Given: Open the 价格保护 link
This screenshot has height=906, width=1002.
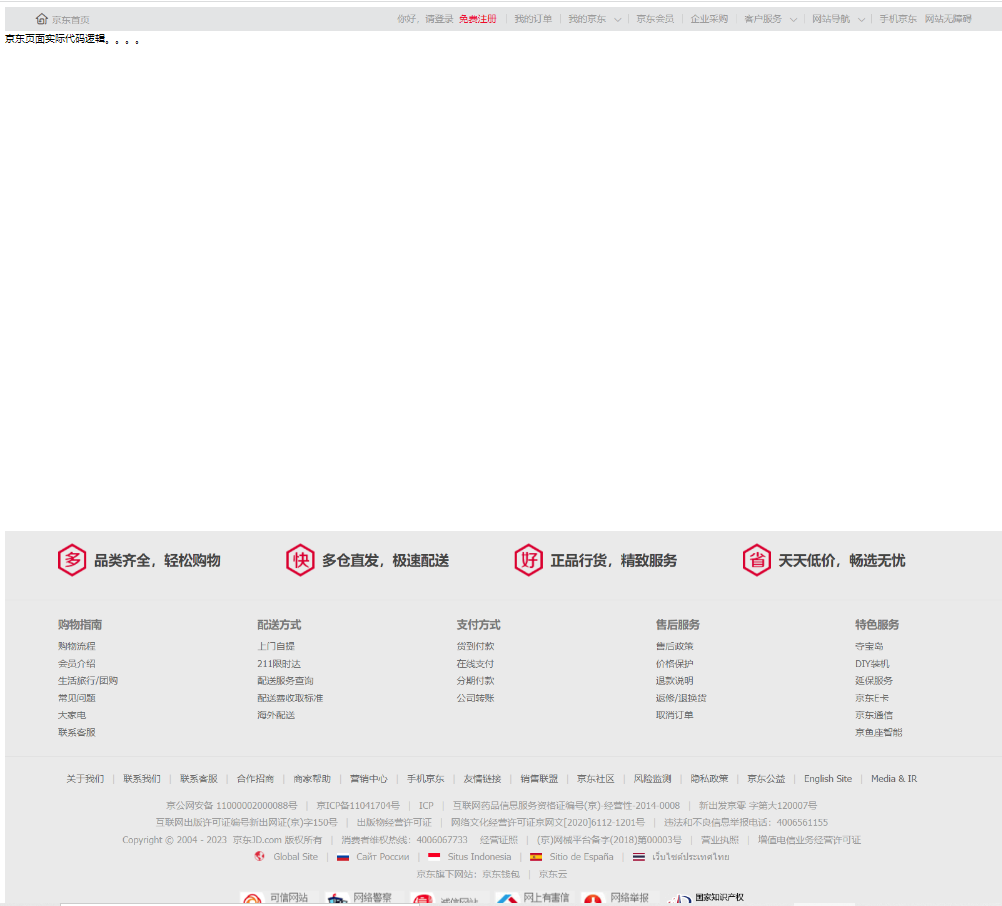Looking at the screenshot, I should [x=675, y=663].
